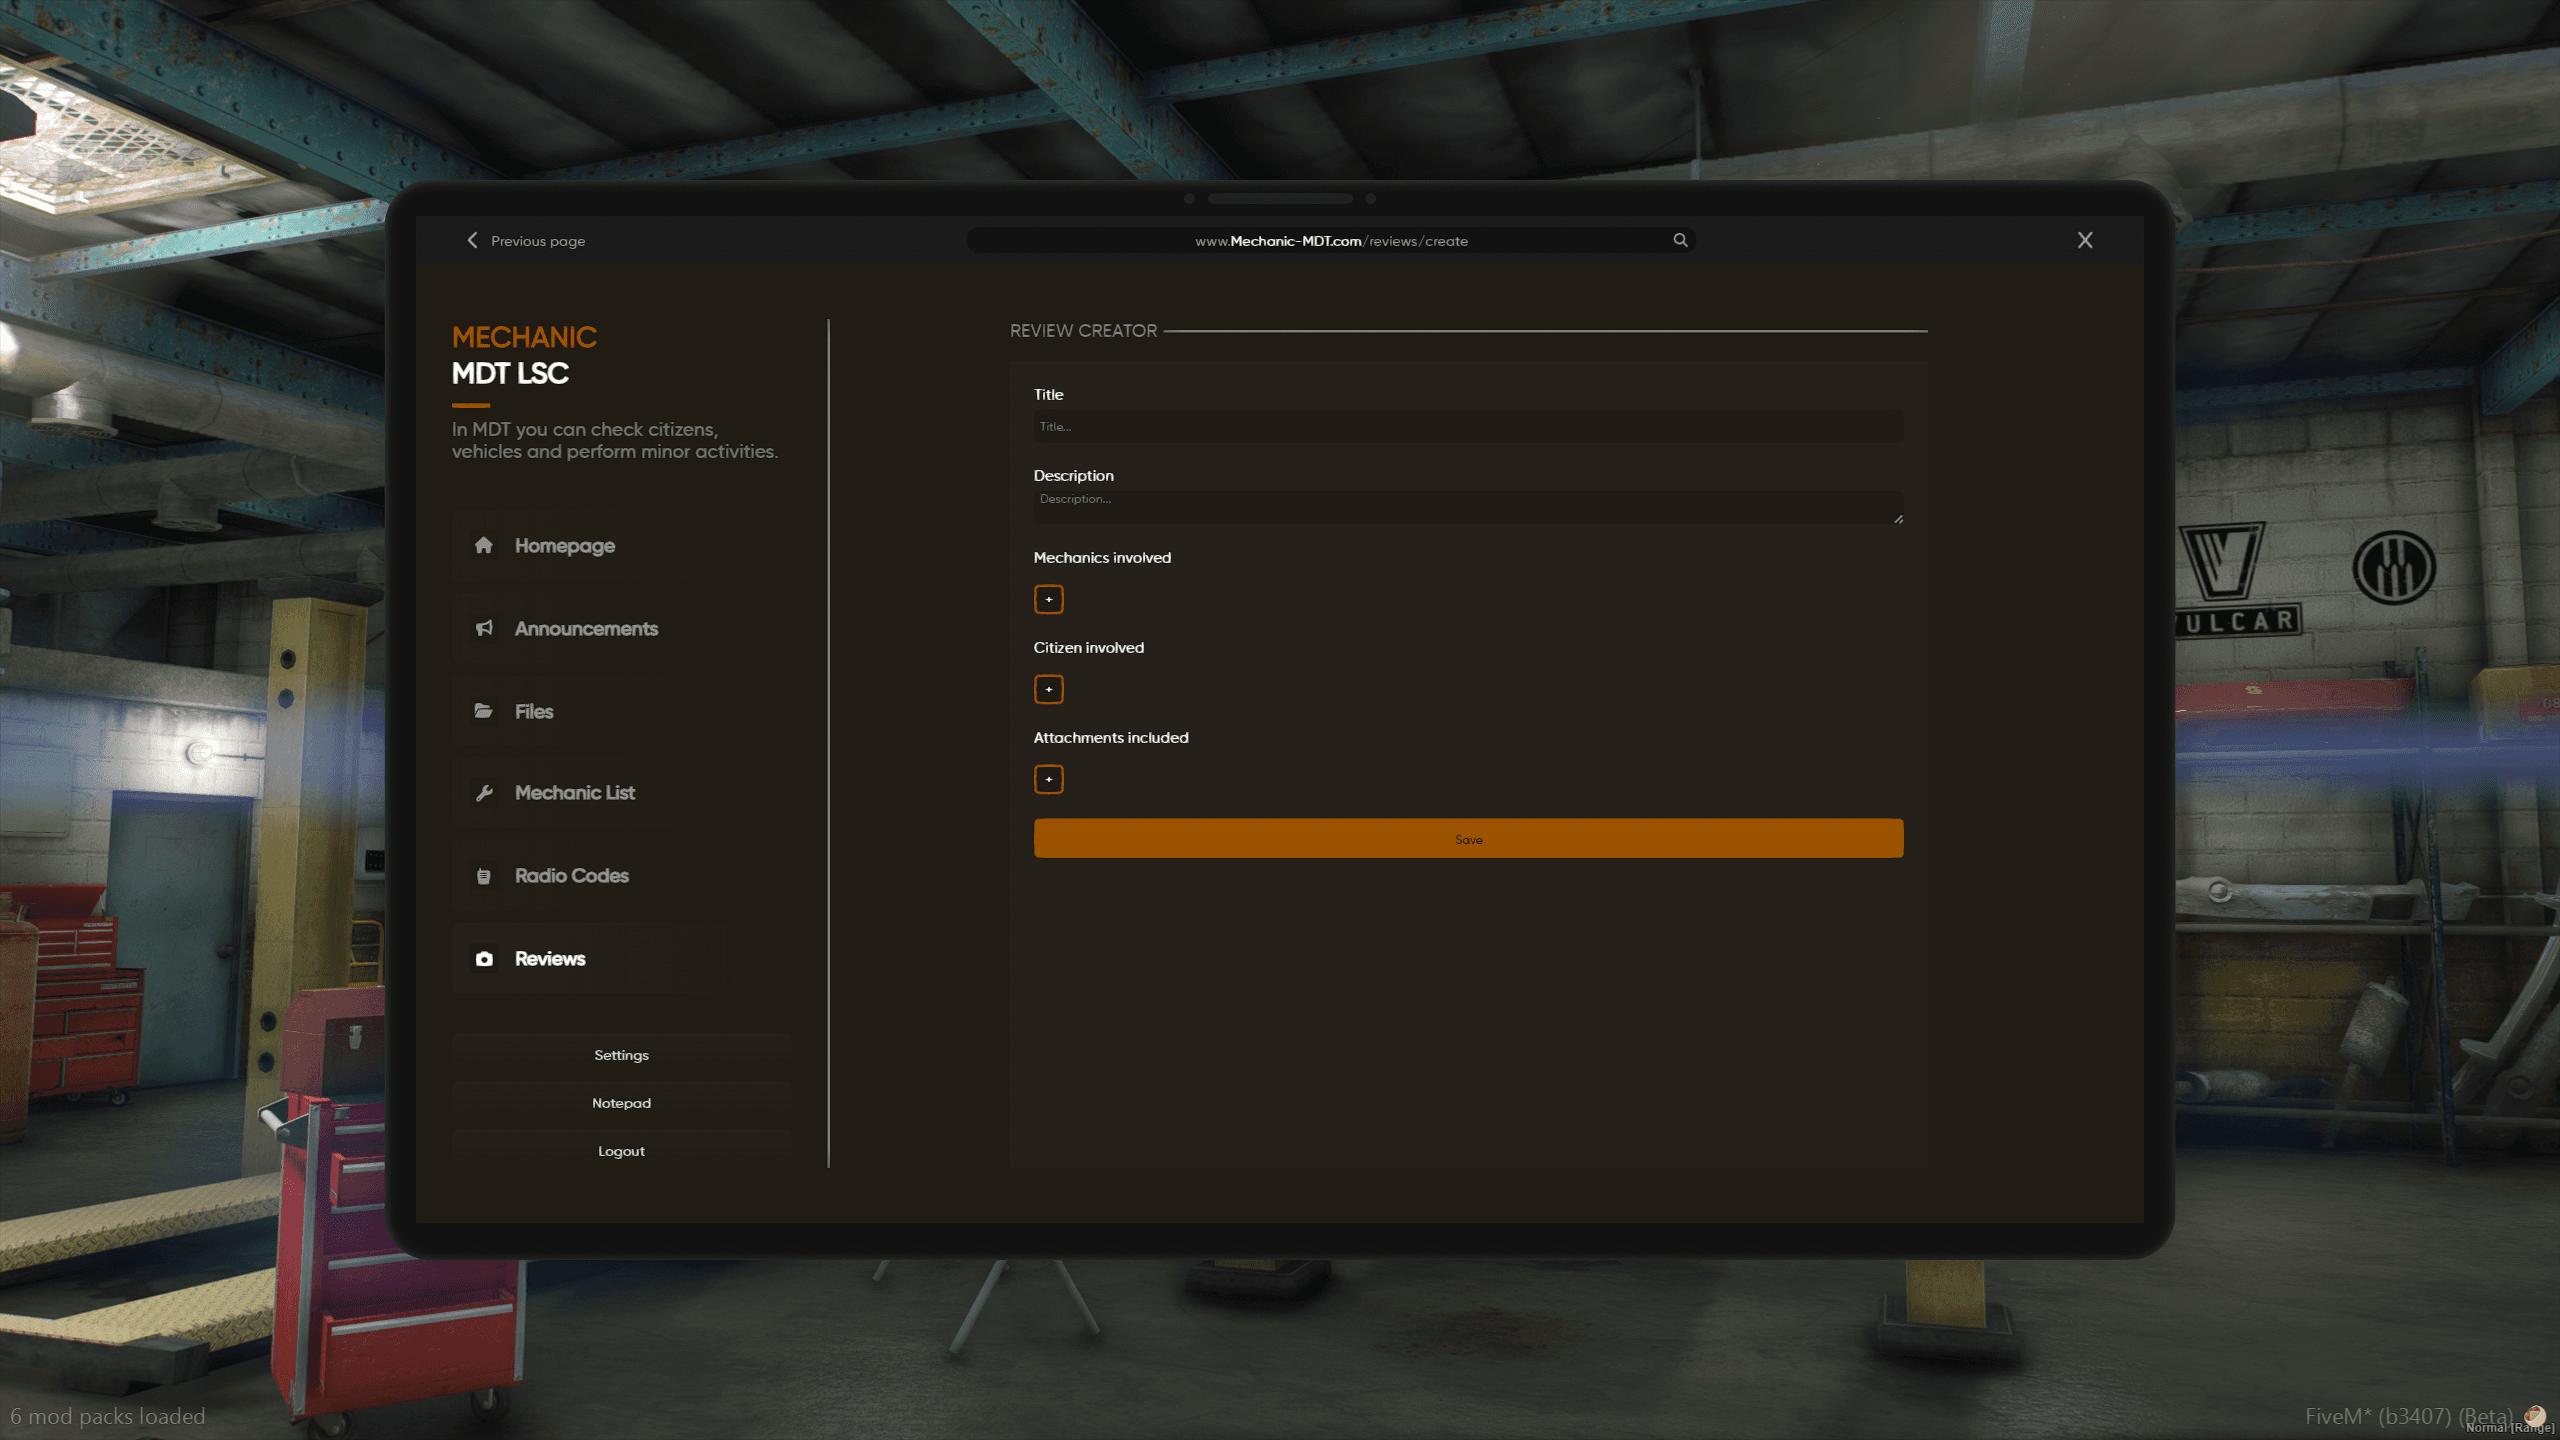This screenshot has width=2560, height=1440.
Task: Click the Mechanic List wrench icon
Action: point(484,793)
